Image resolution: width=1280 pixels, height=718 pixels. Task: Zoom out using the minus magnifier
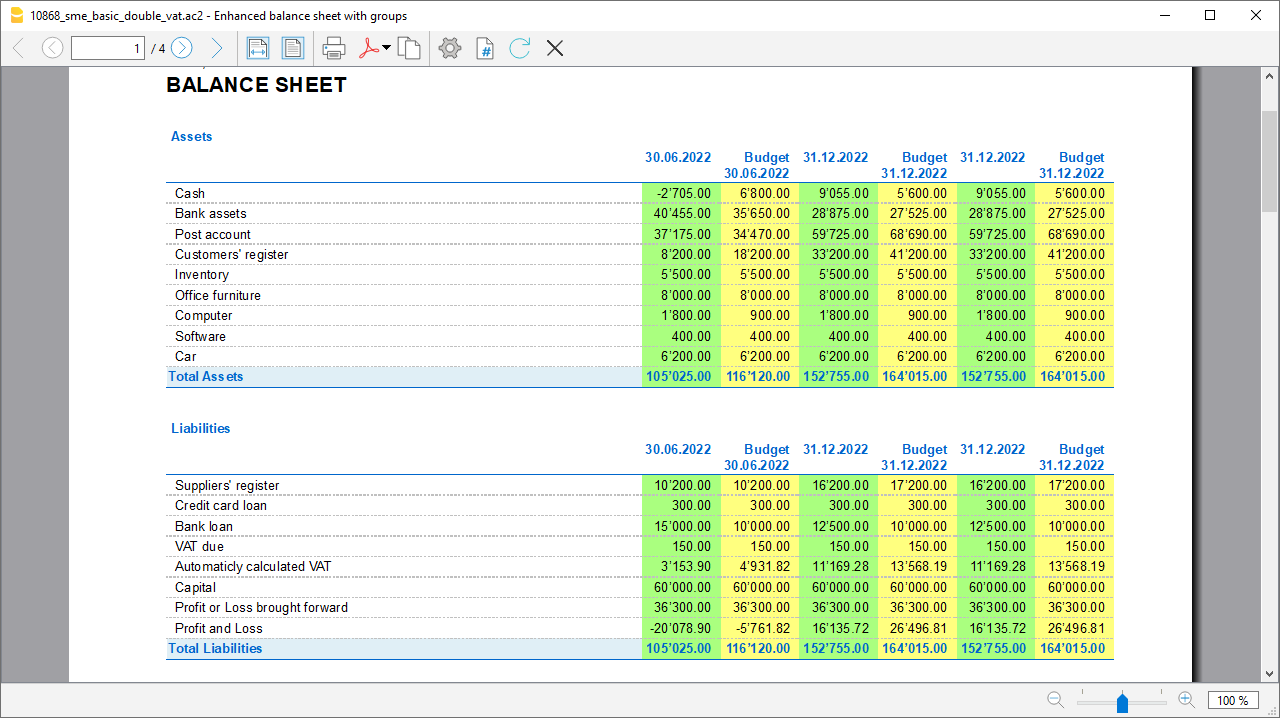point(1055,700)
